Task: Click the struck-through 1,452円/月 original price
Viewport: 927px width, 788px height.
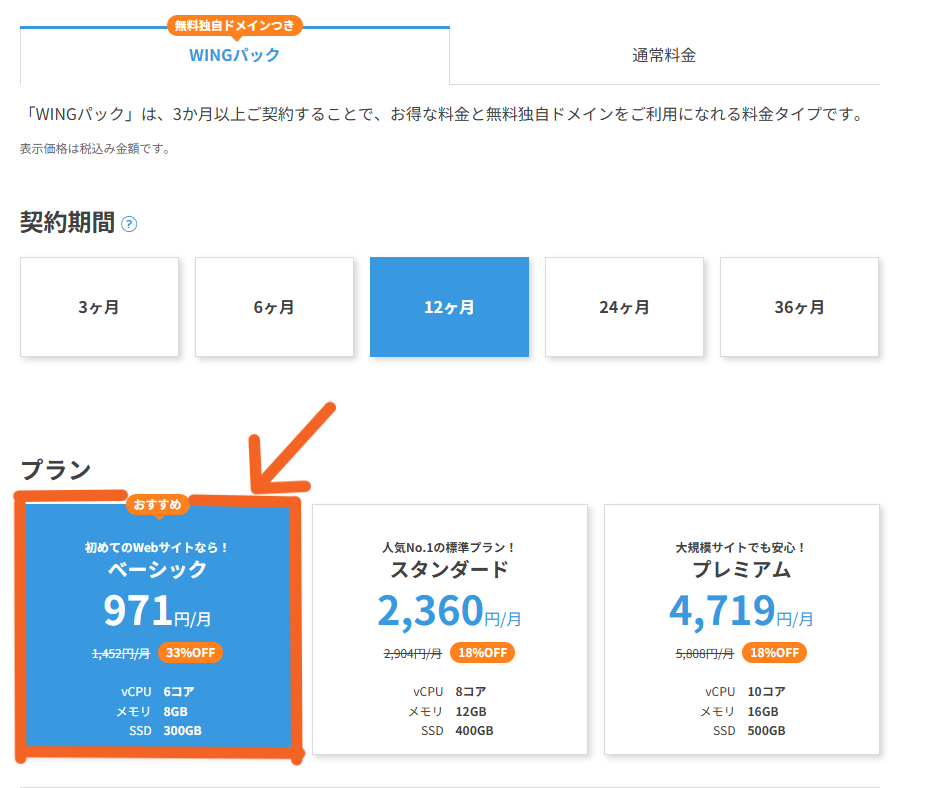Action: click(x=120, y=653)
